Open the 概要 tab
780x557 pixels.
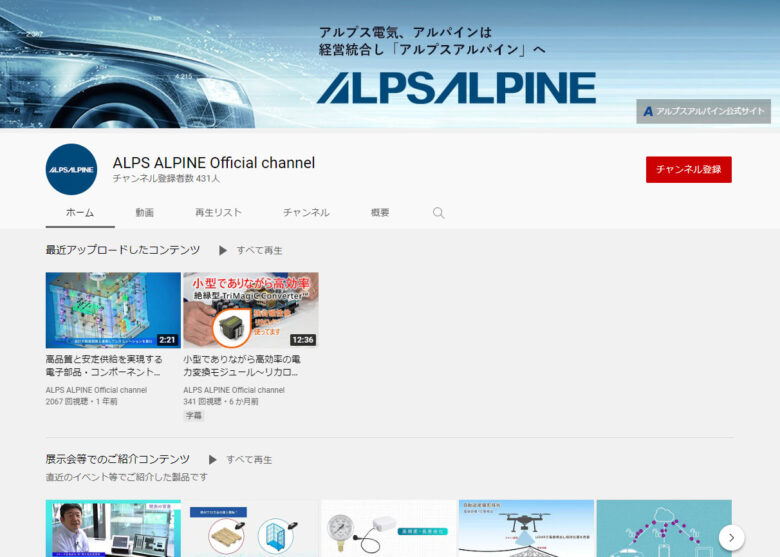click(x=380, y=213)
